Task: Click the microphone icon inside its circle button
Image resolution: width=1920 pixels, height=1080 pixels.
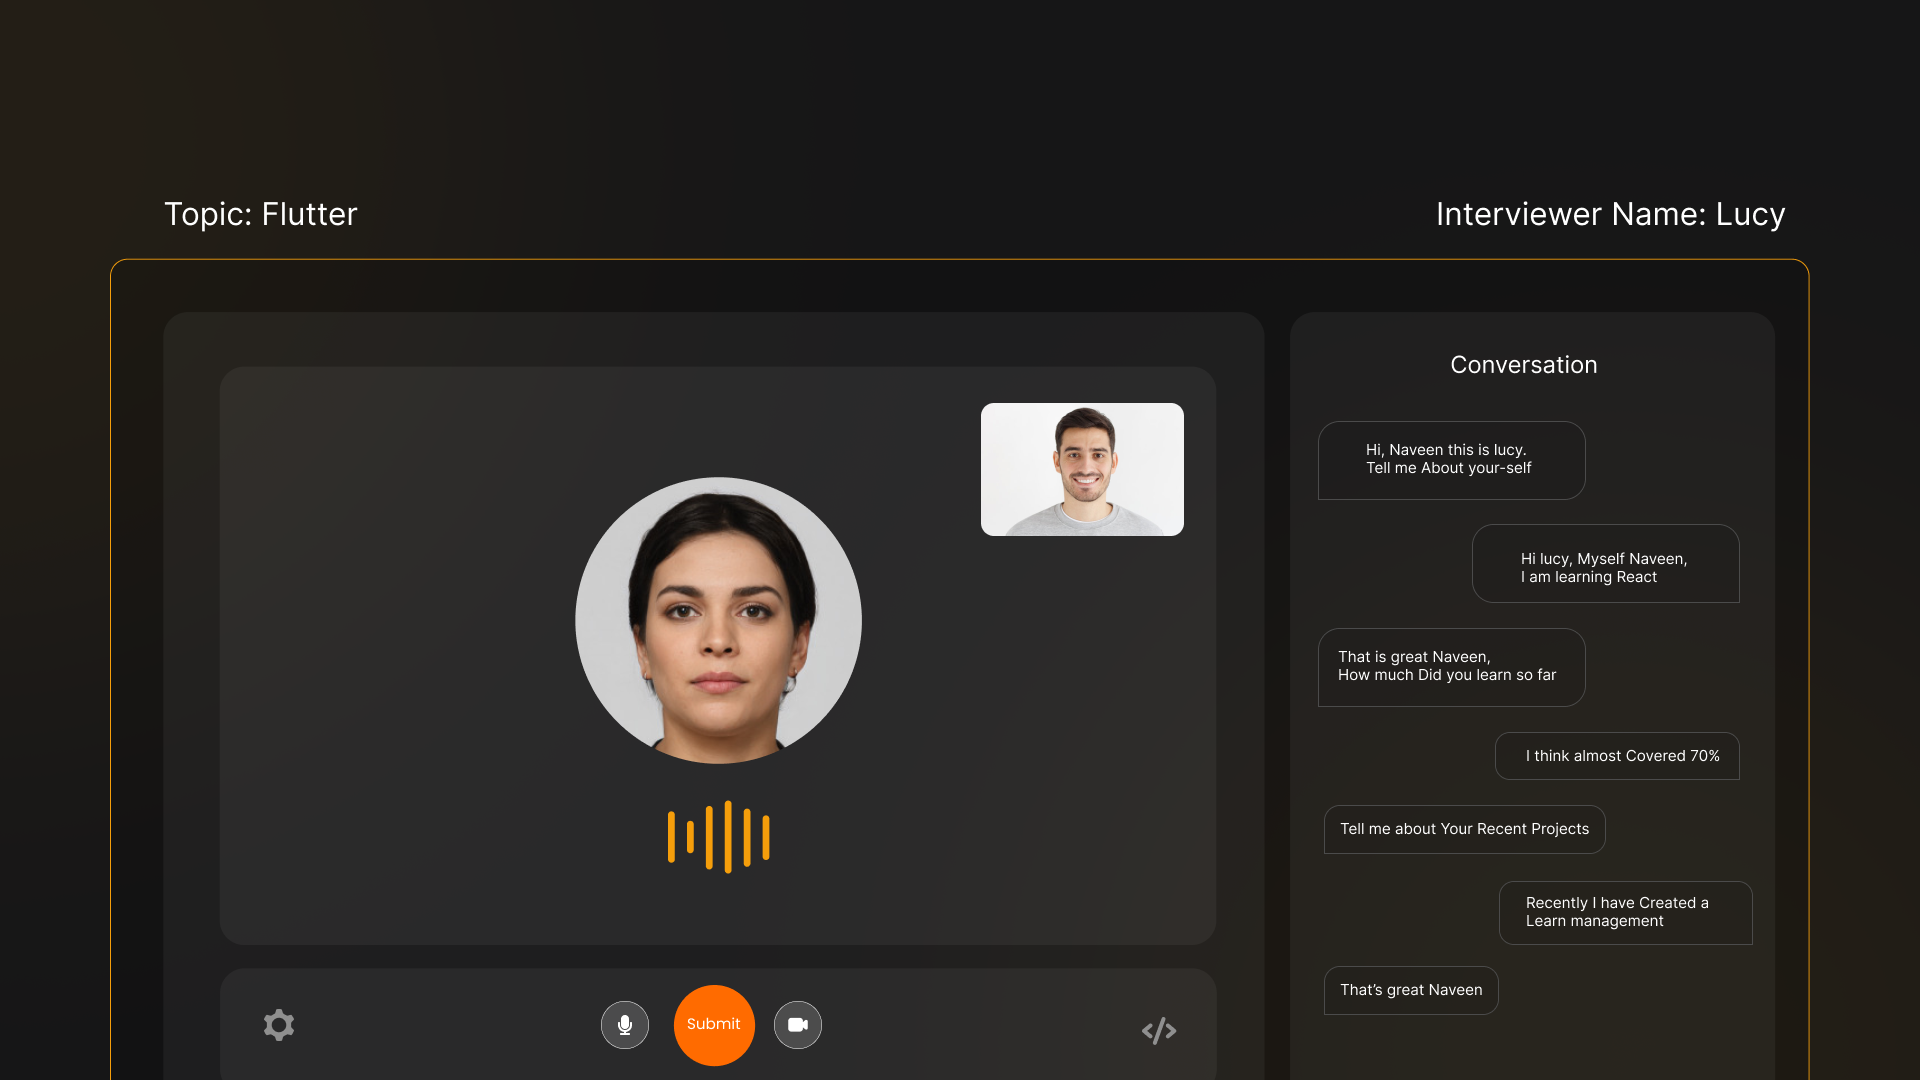Action: [624, 1025]
